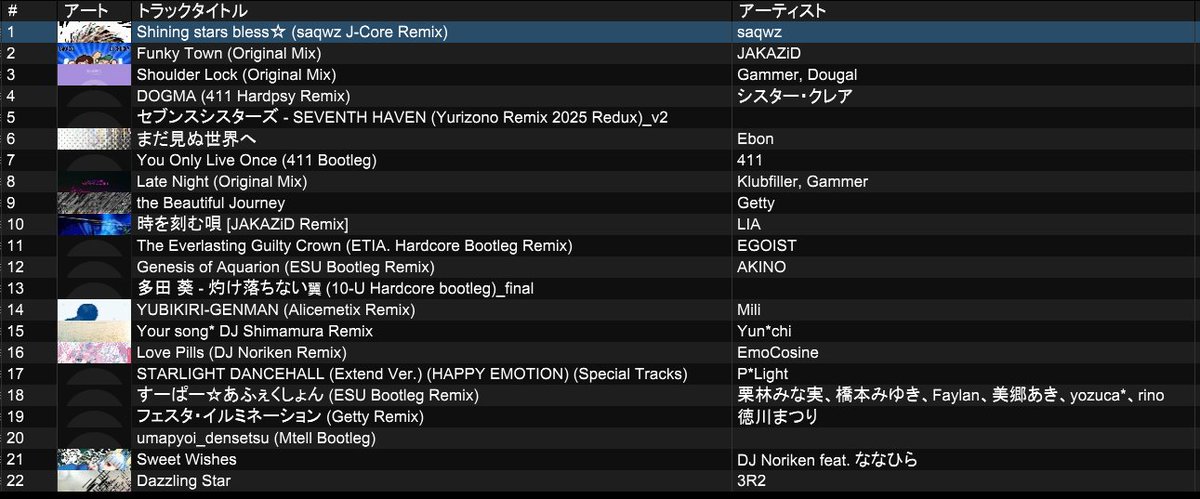Click the YUBIKIRI-GENMAN album art
The image size is (1200, 499).
coord(94,310)
